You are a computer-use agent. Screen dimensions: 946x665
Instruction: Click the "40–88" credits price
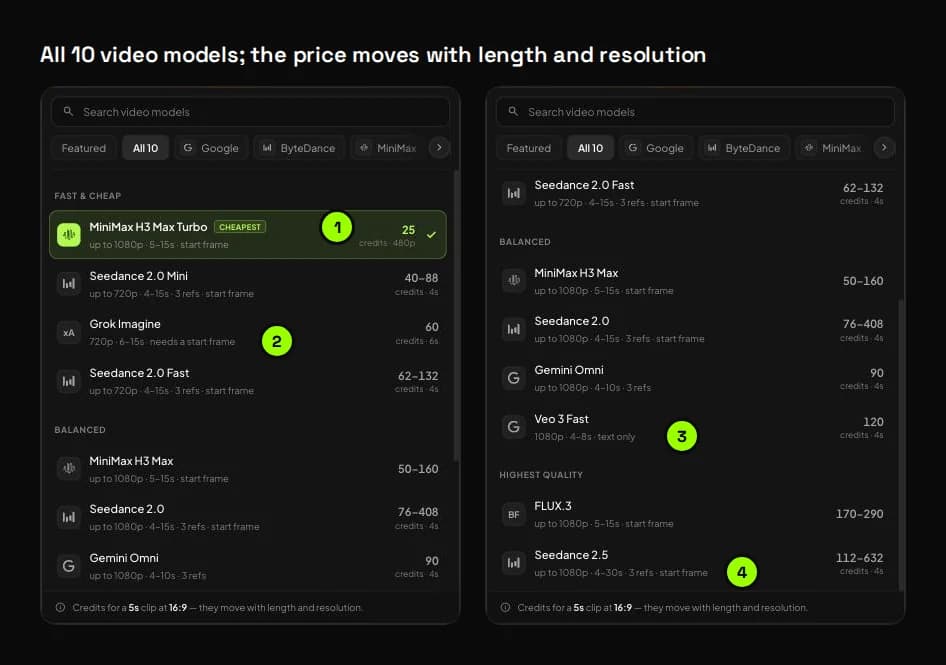coord(421,278)
